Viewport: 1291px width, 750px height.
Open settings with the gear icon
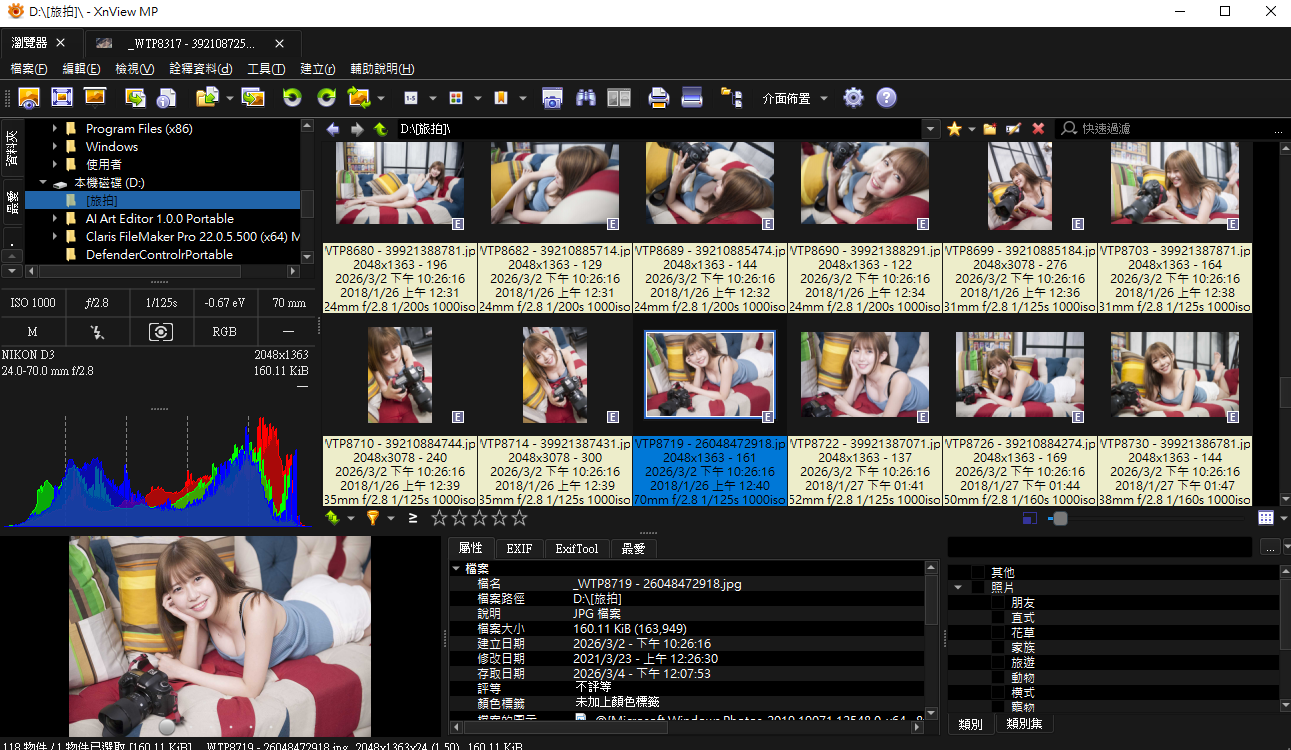coord(853,98)
